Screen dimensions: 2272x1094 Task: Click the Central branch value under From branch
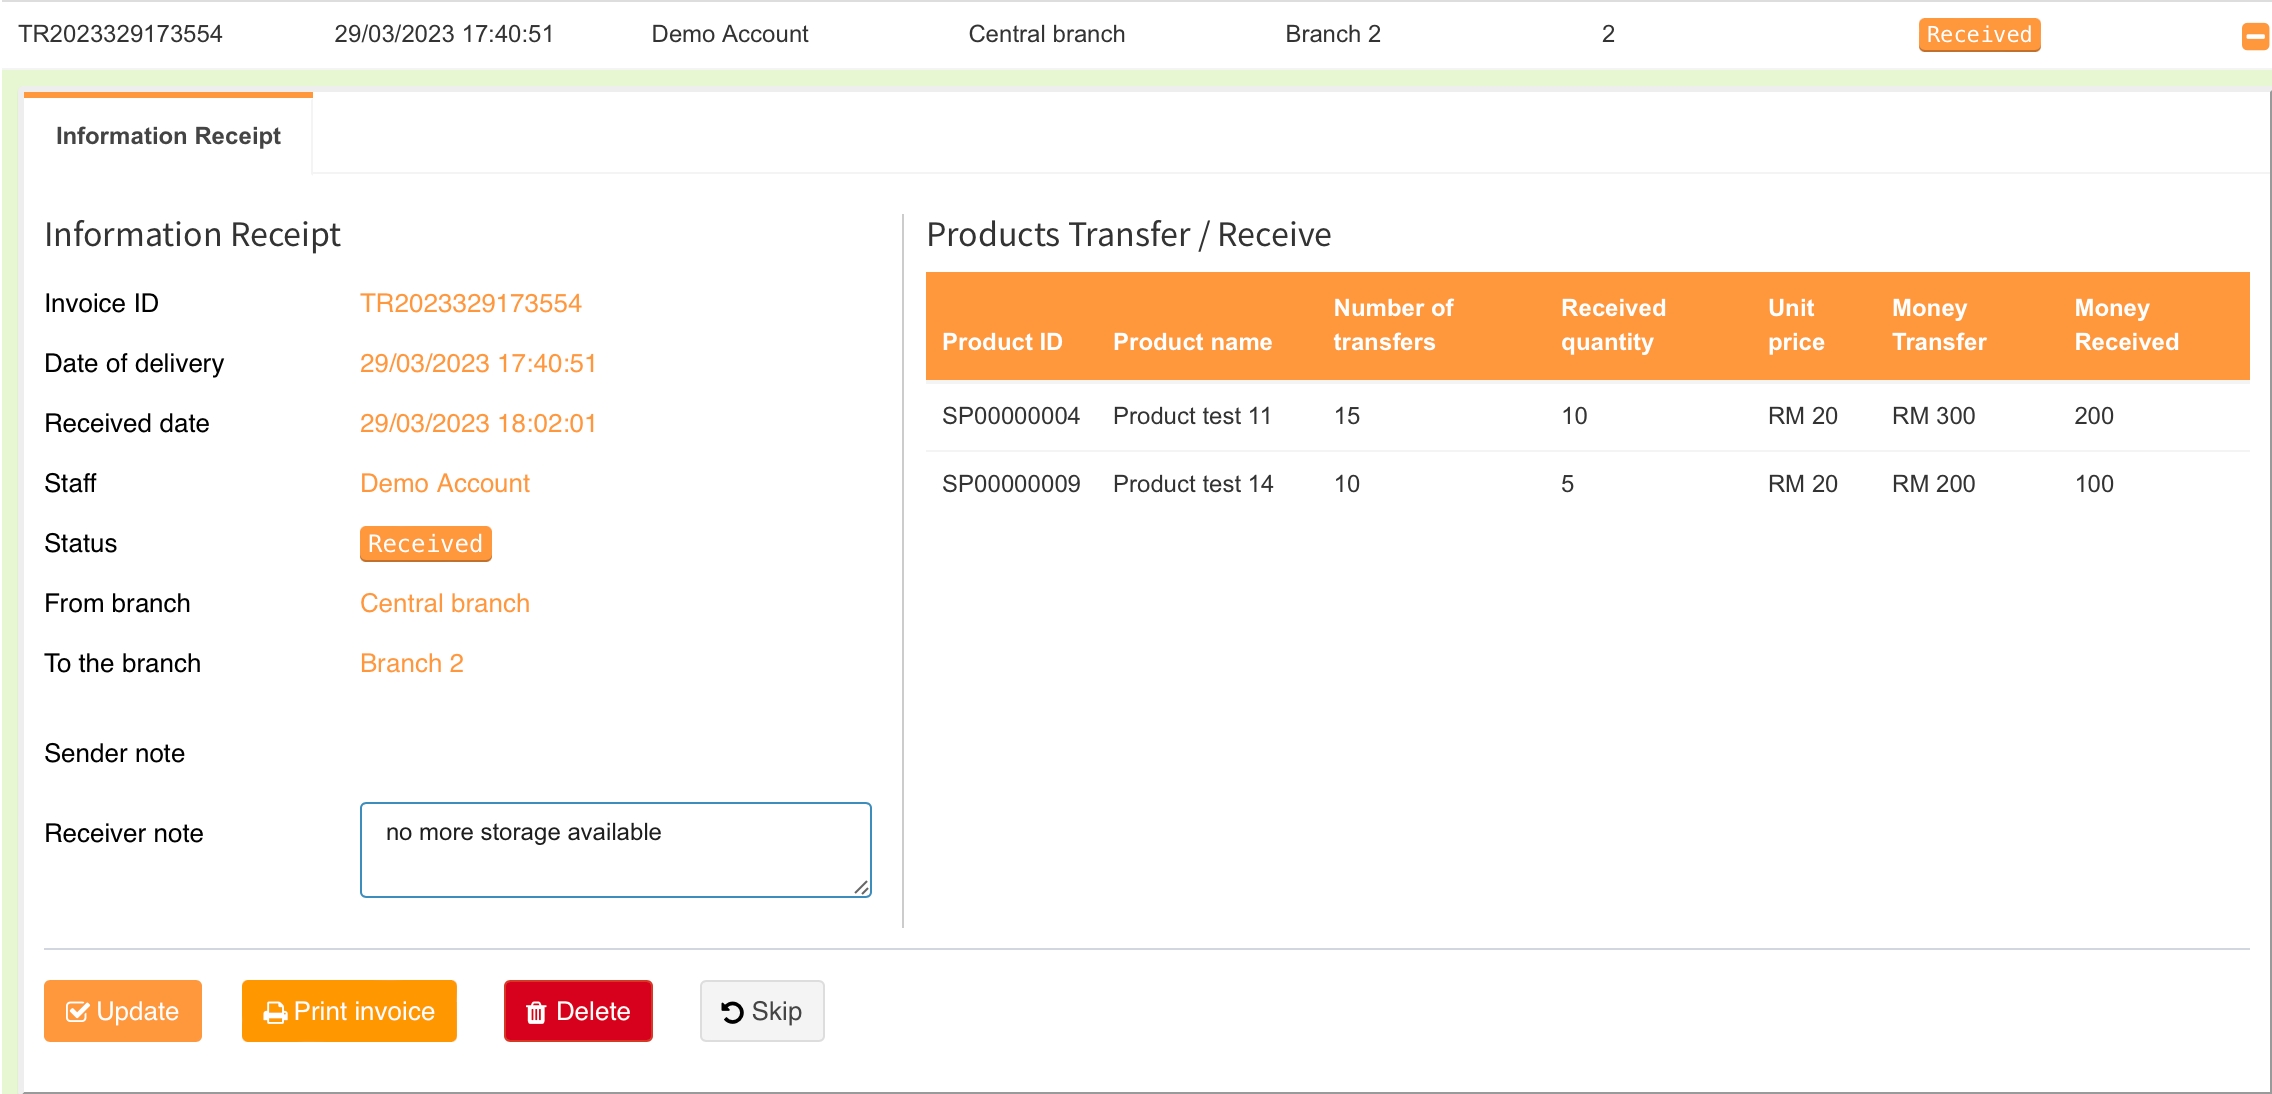pyautogui.click(x=444, y=604)
